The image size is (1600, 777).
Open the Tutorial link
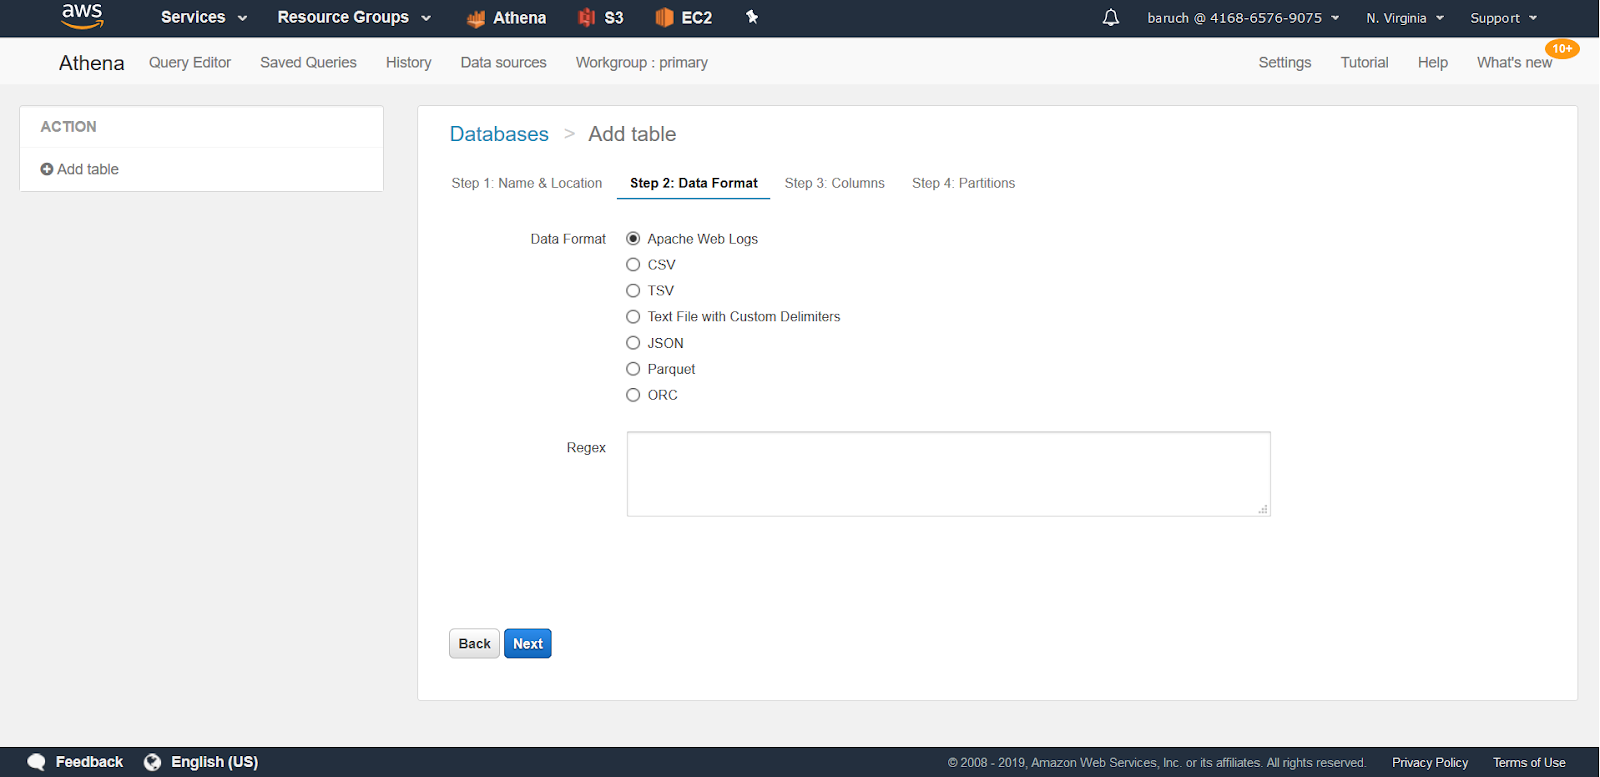(1365, 62)
